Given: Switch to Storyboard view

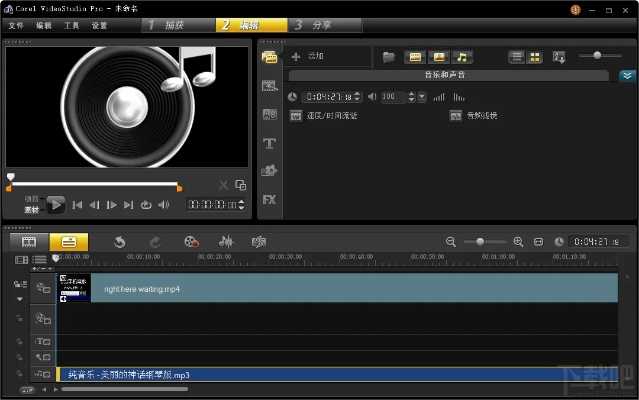Looking at the screenshot, I should coord(29,242).
